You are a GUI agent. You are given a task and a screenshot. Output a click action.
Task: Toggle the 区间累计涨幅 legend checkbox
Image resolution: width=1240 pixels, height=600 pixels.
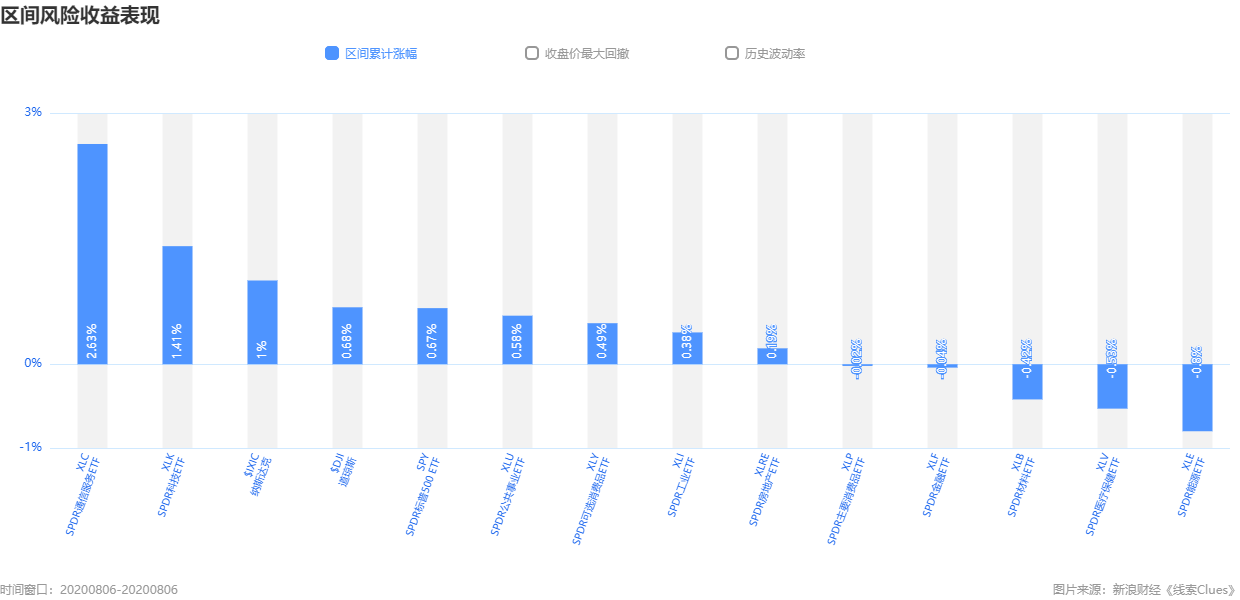332,53
